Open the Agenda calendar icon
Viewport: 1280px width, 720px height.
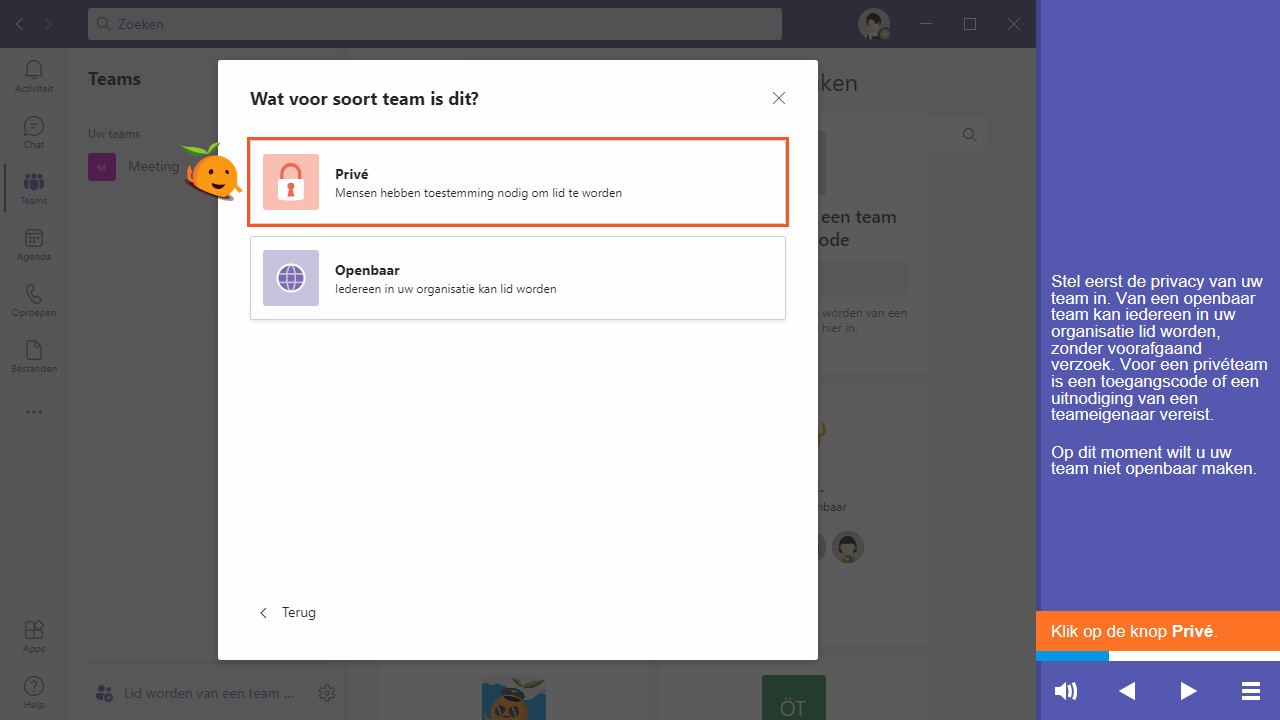tap(34, 244)
